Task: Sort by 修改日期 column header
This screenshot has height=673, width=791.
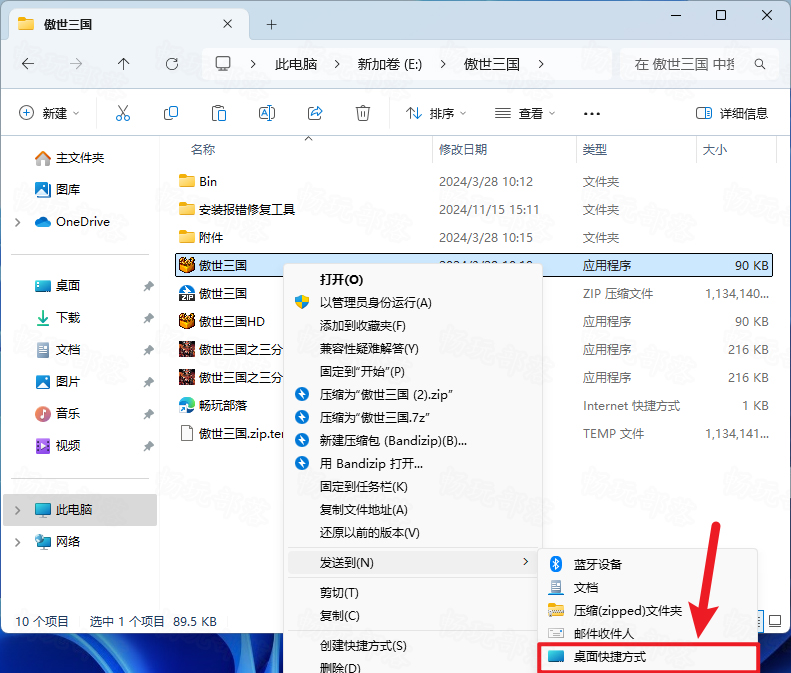Action: coord(463,149)
